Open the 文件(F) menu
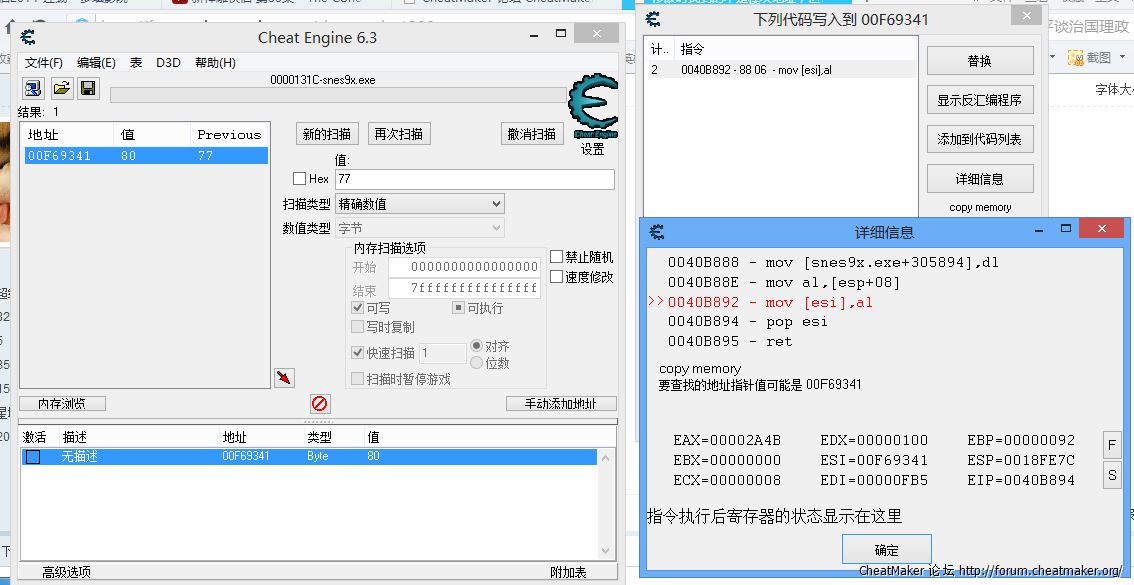The image size is (1134, 585). coord(44,63)
